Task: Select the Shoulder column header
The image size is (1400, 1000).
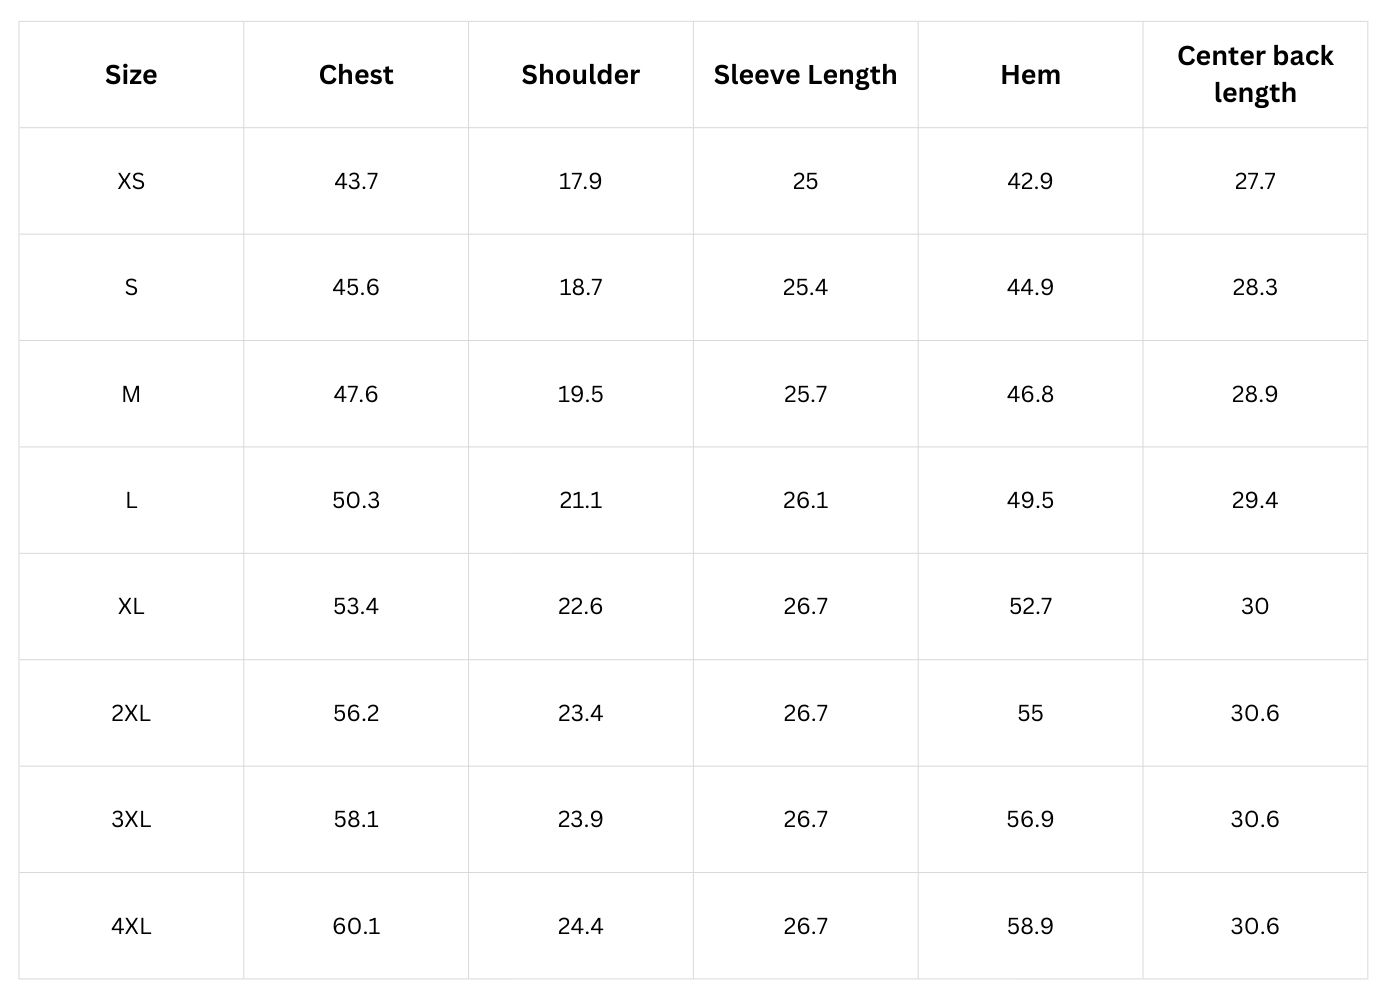Action: (x=580, y=75)
